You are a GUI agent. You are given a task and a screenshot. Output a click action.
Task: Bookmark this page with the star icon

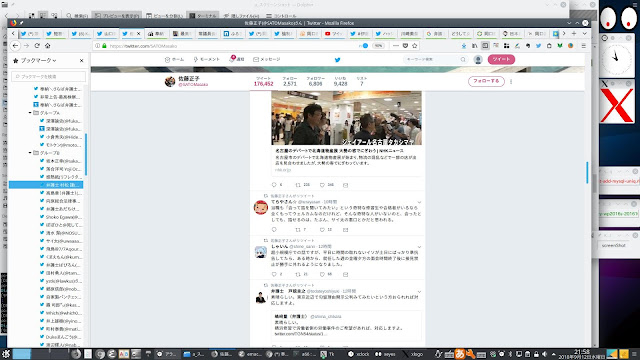(x=415, y=46)
